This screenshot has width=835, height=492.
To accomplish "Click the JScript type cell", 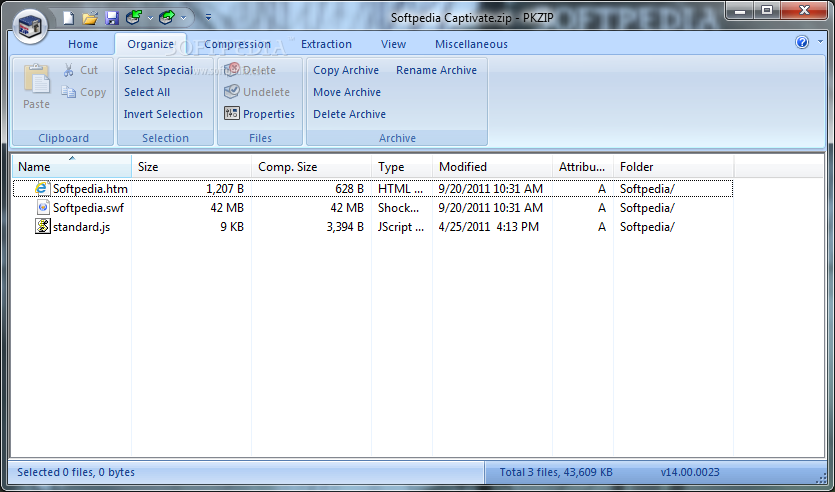I will point(402,227).
